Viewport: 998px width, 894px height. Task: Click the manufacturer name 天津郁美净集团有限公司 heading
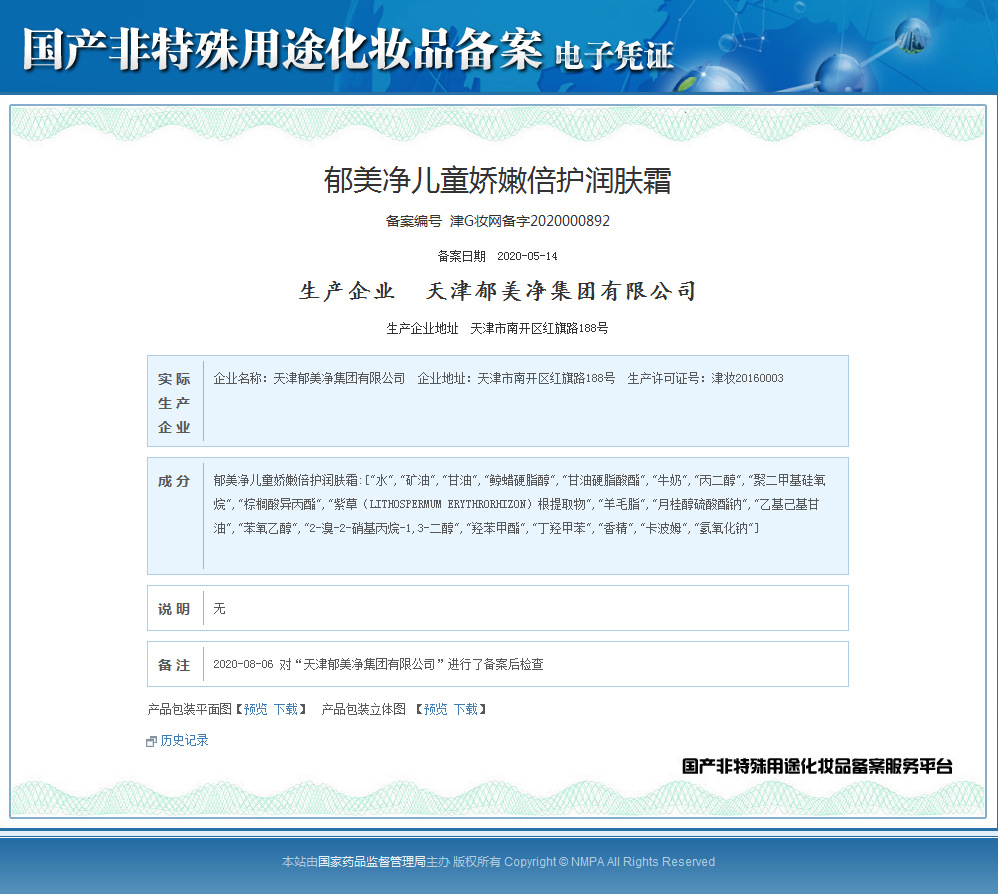pos(561,292)
